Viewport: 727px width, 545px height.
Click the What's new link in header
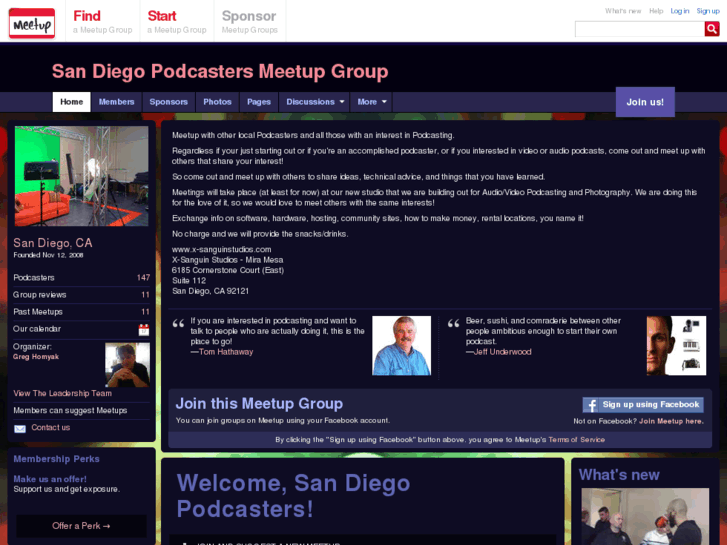(623, 11)
